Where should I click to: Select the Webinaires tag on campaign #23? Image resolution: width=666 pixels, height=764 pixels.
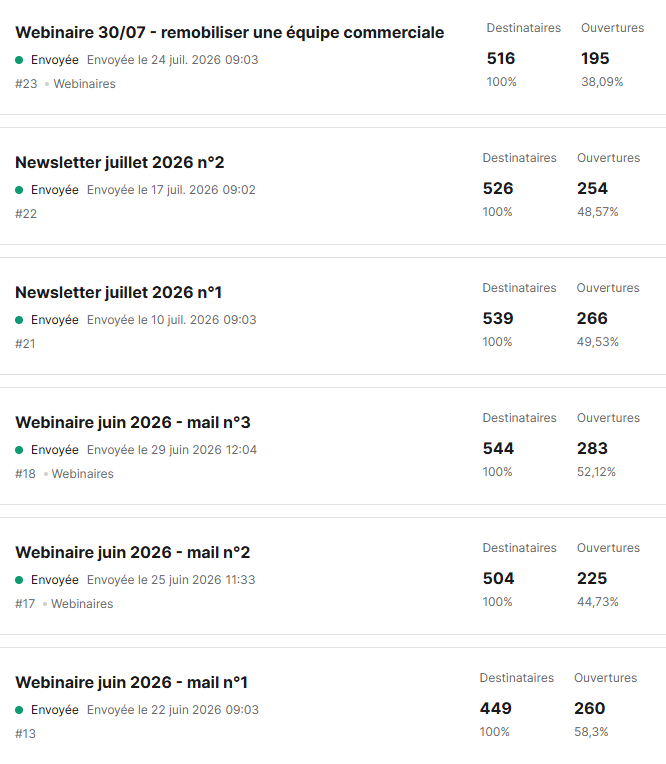[84, 84]
